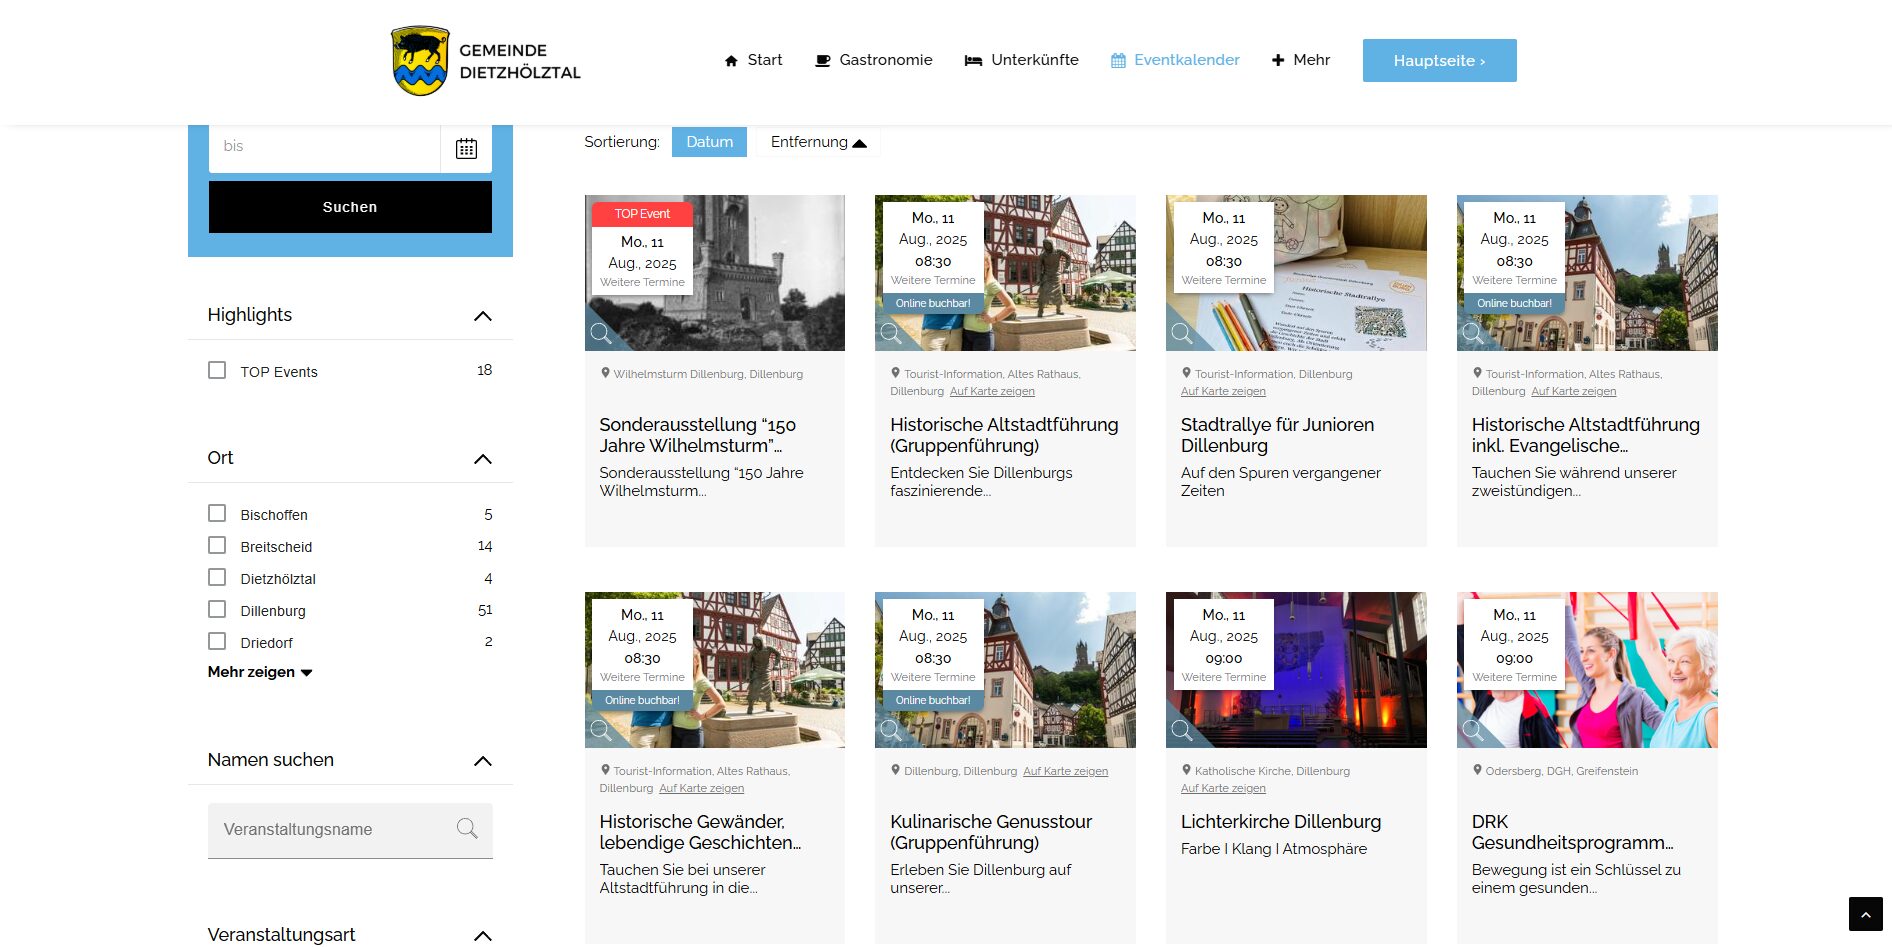This screenshot has height=947, width=1892.
Task: Collapse the Namen suchen section
Action: (482, 761)
